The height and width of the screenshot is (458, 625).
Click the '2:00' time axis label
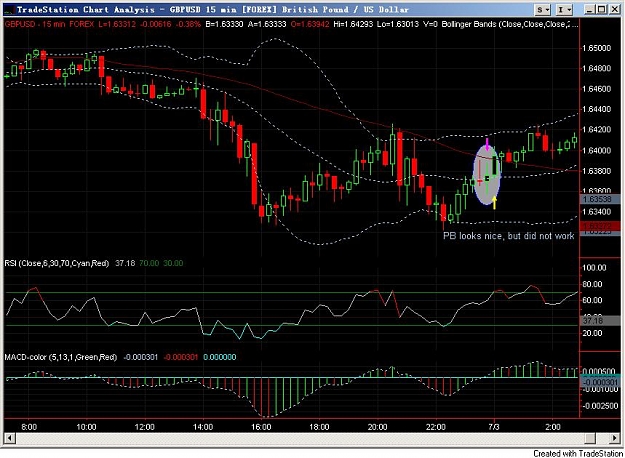click(552, 427)
